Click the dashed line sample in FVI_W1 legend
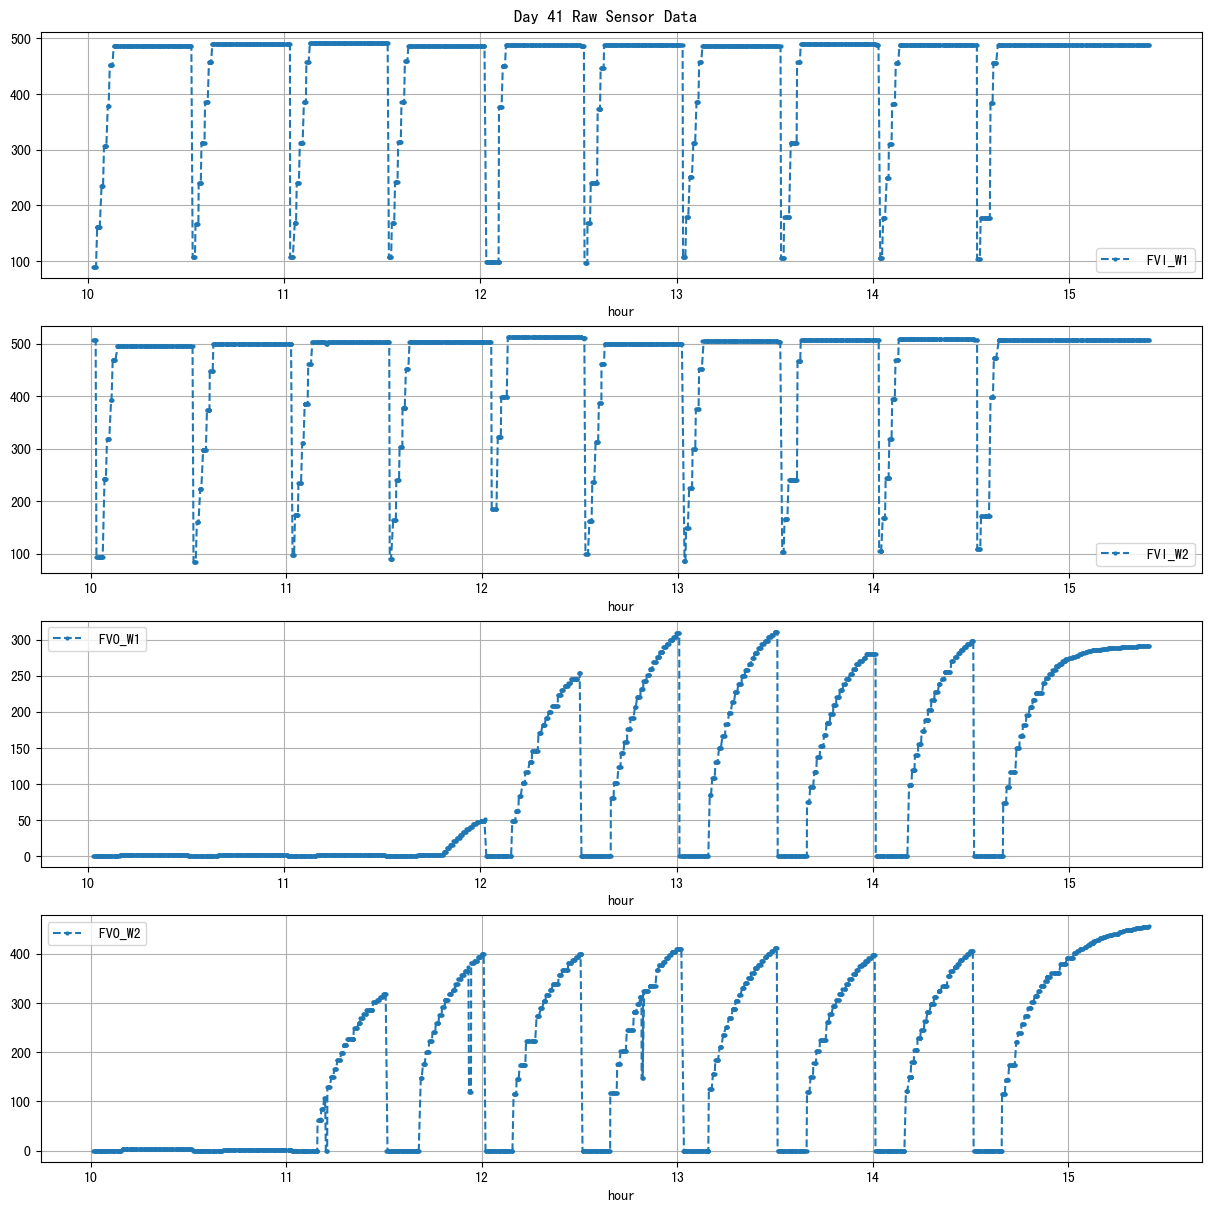Viewport: 1211px width, 1211px height. [x=1118, y=260]
